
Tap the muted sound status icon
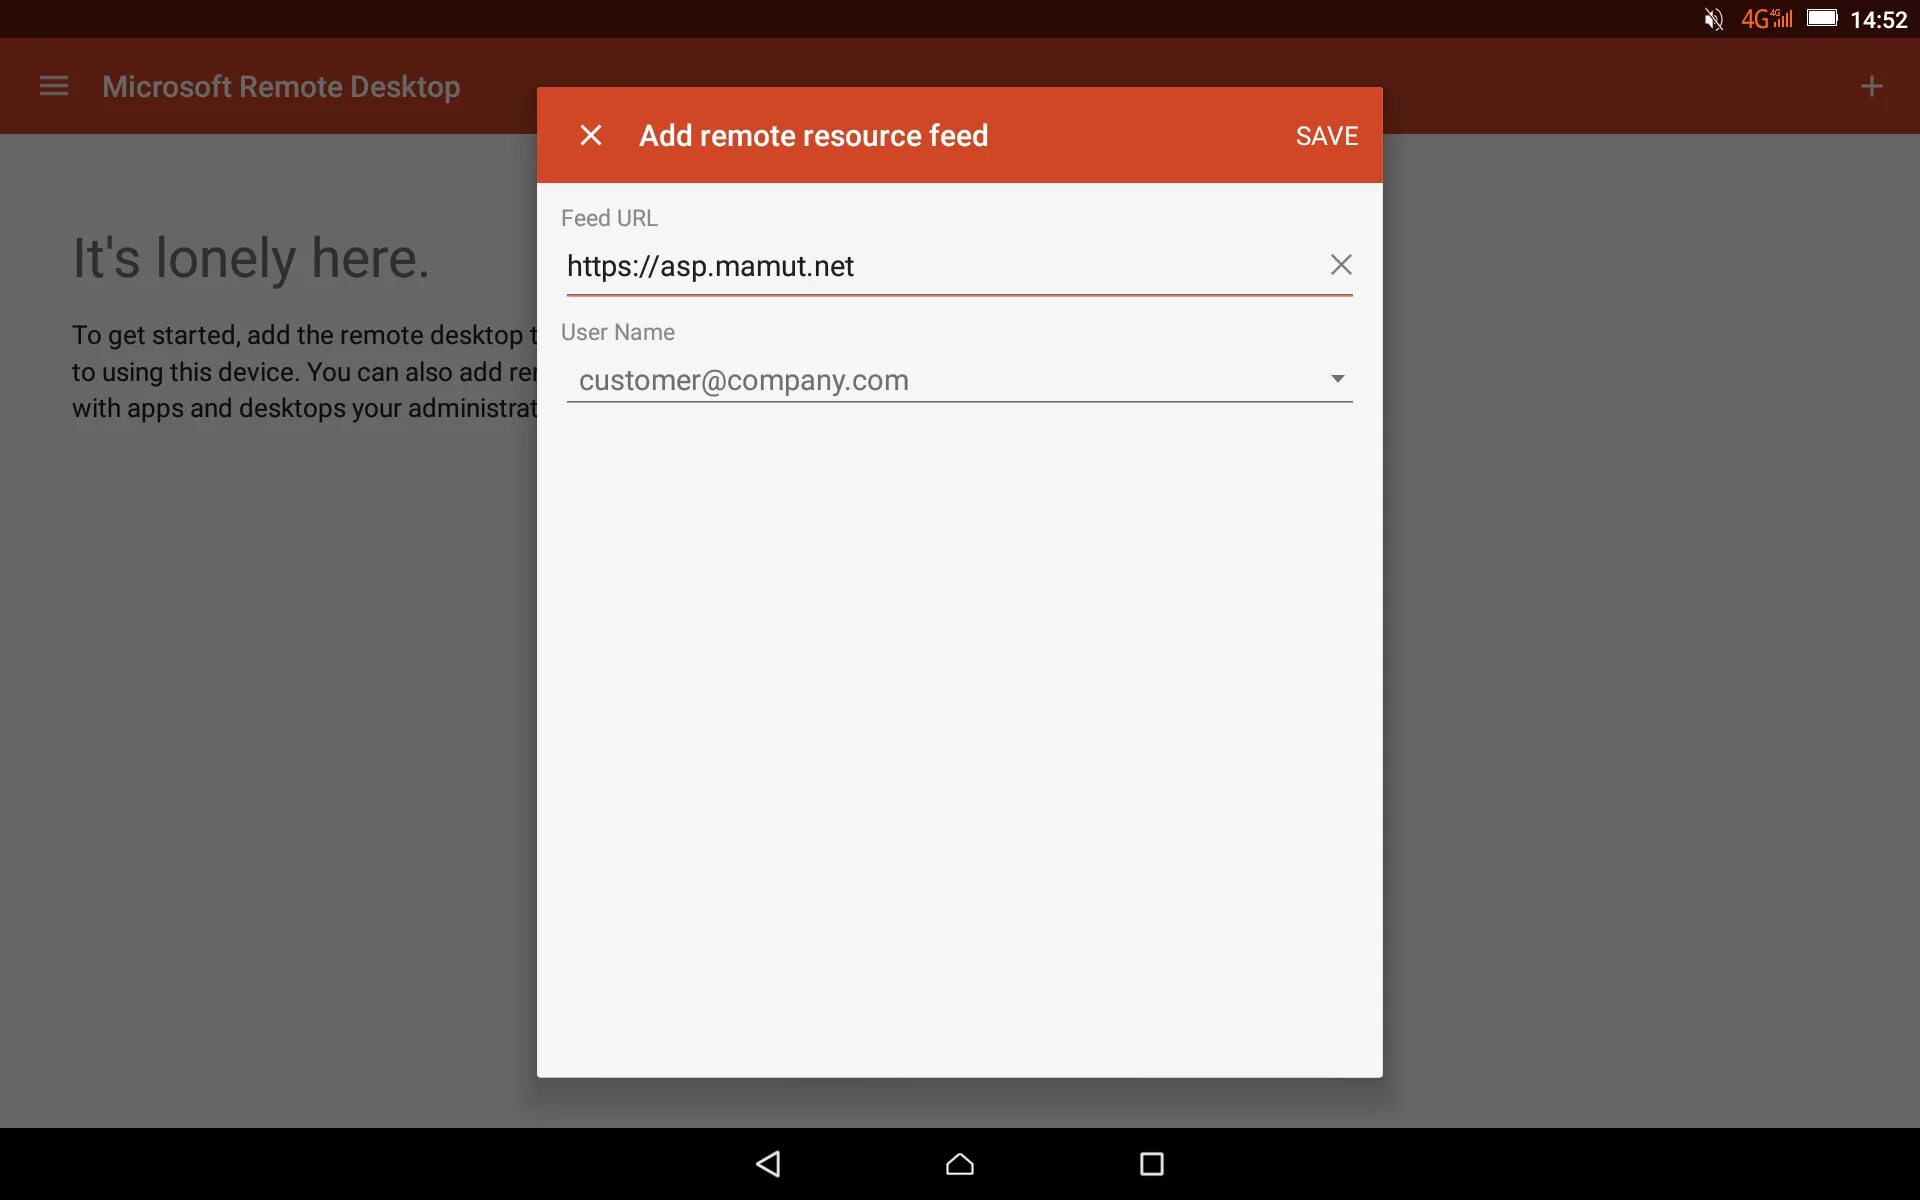[1713, 19]
